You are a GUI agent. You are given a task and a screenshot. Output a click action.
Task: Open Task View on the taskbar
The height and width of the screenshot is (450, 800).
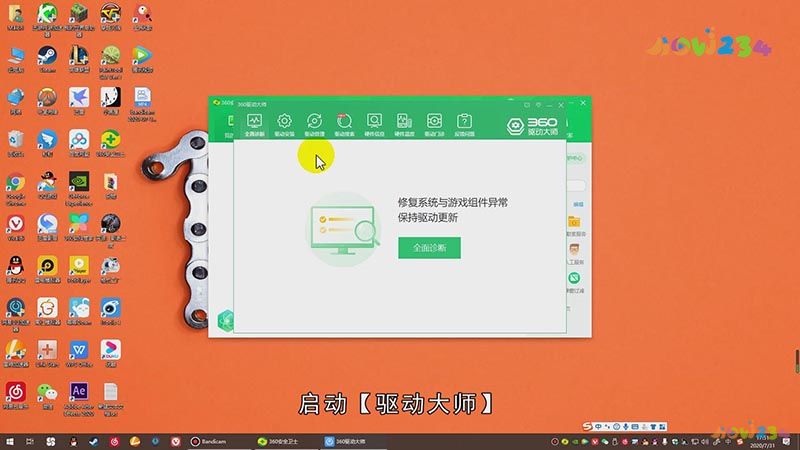click(30, 441)
